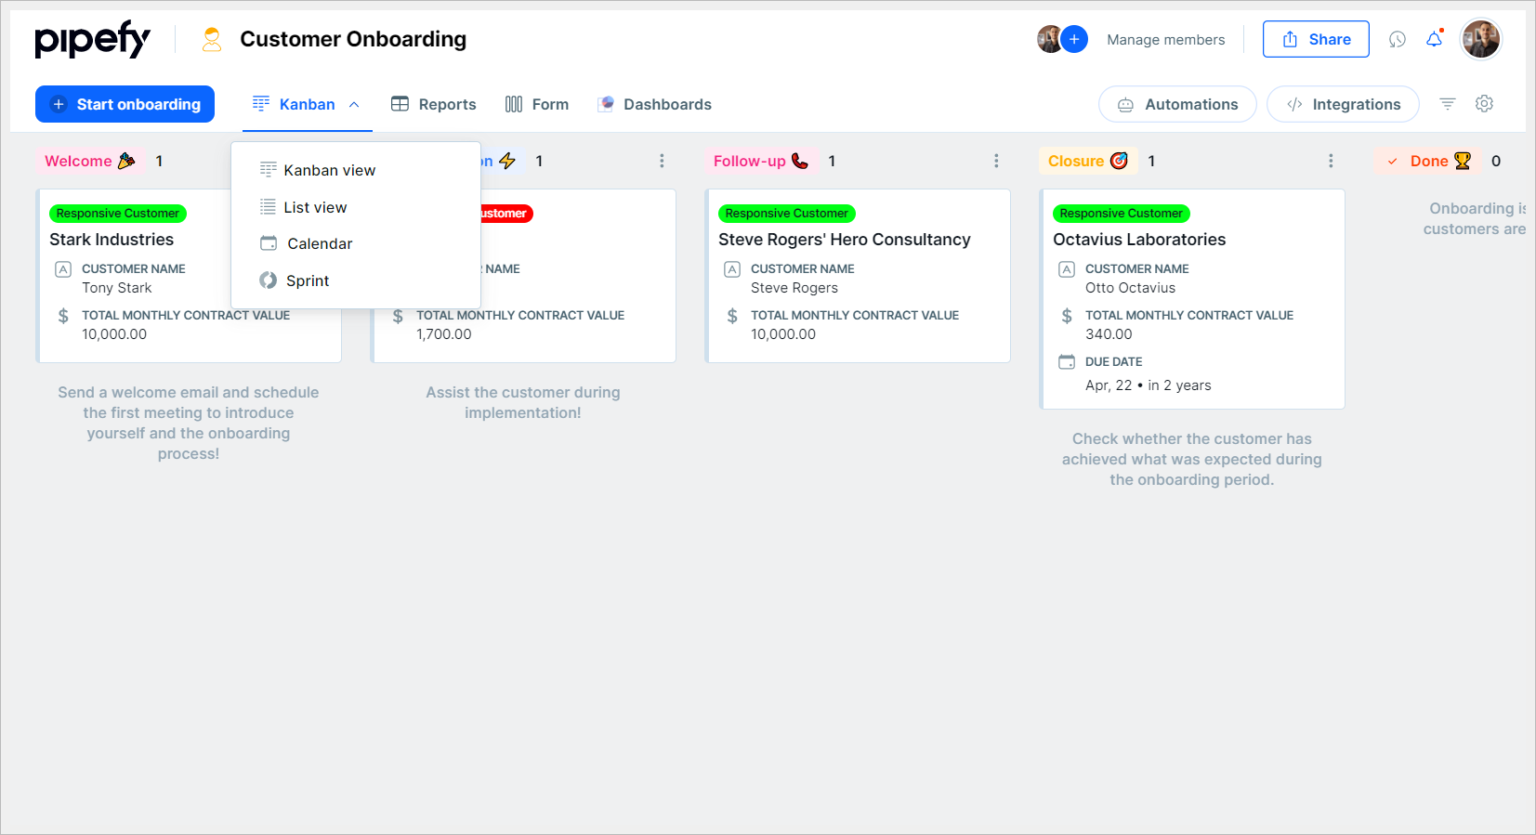Viewport: 1536px width, 835px height.
Task: Open the chat bubble icon in header
Action: tap(1397, 40)
